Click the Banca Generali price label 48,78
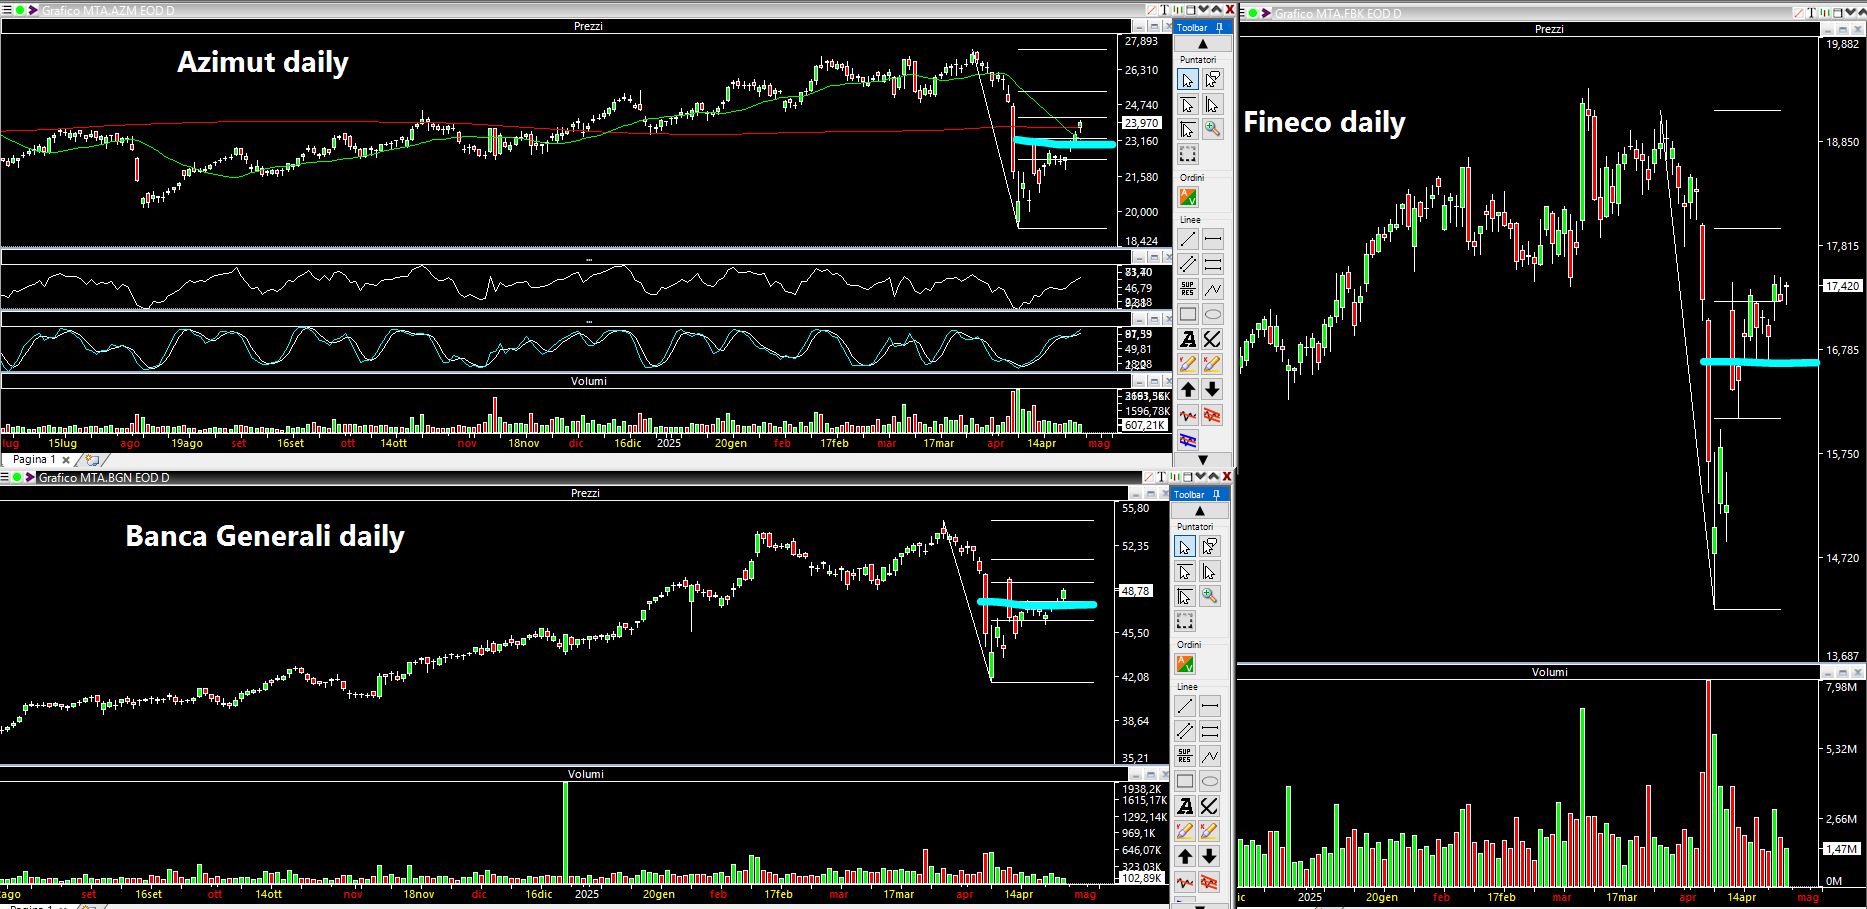The width and height of the screenshot is (1867, 909). point(1136,591)
